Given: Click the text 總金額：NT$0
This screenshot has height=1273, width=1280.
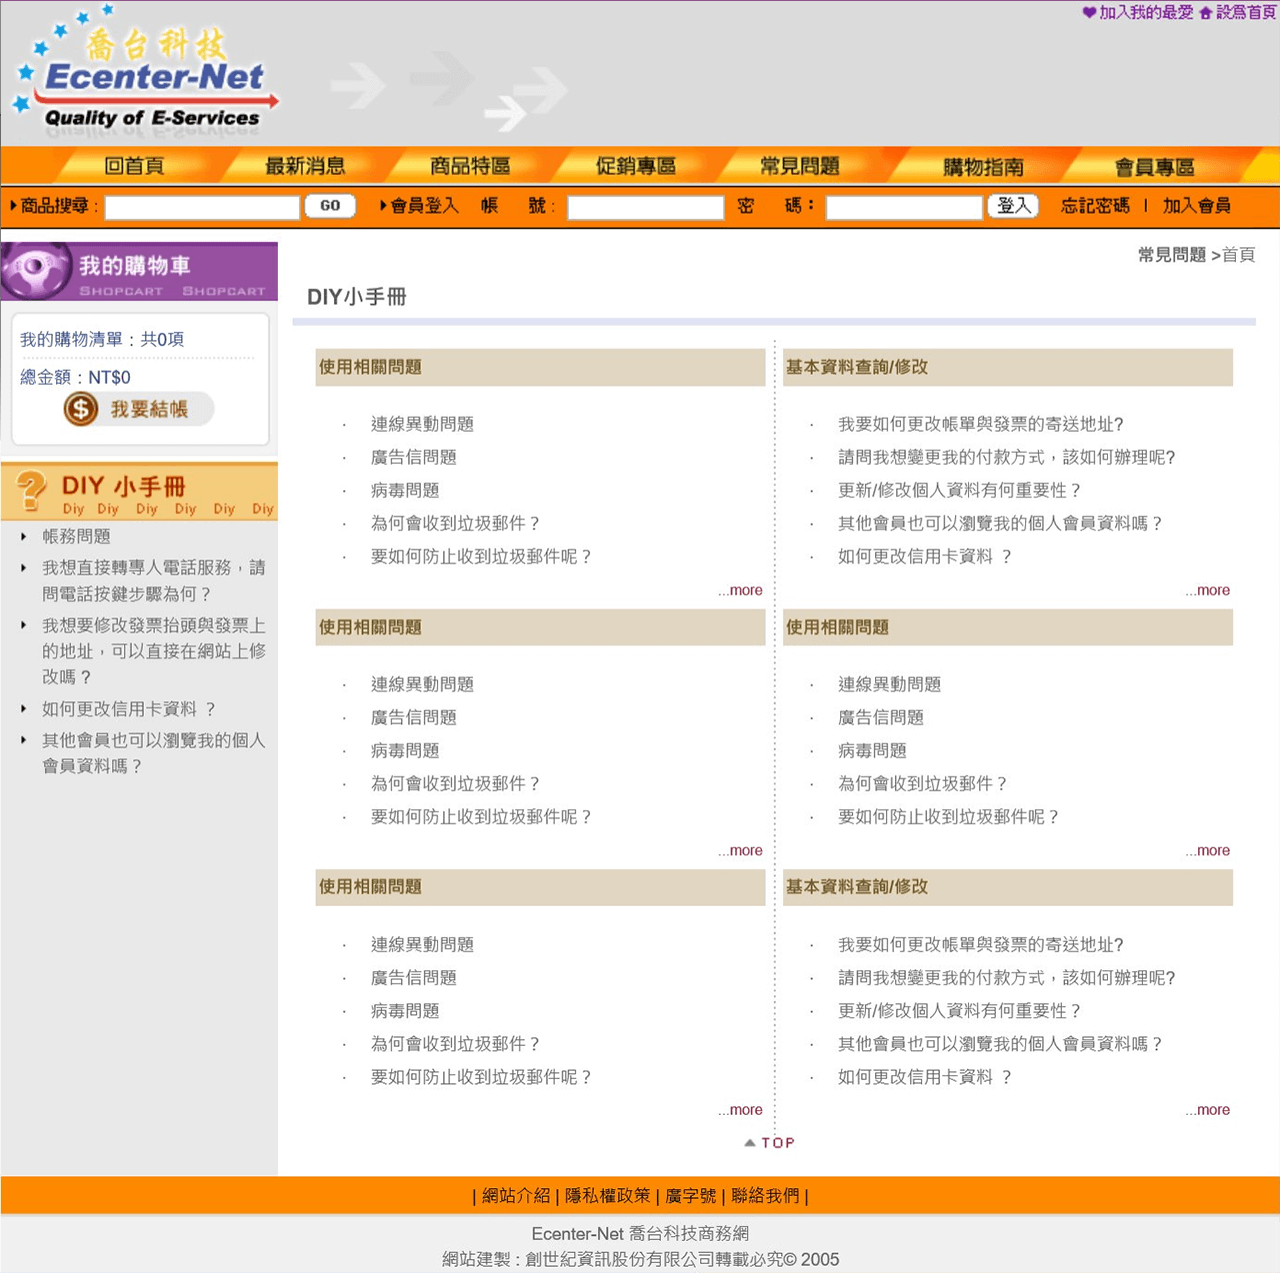Looking at the screenshot, I should tap(75, 377).
